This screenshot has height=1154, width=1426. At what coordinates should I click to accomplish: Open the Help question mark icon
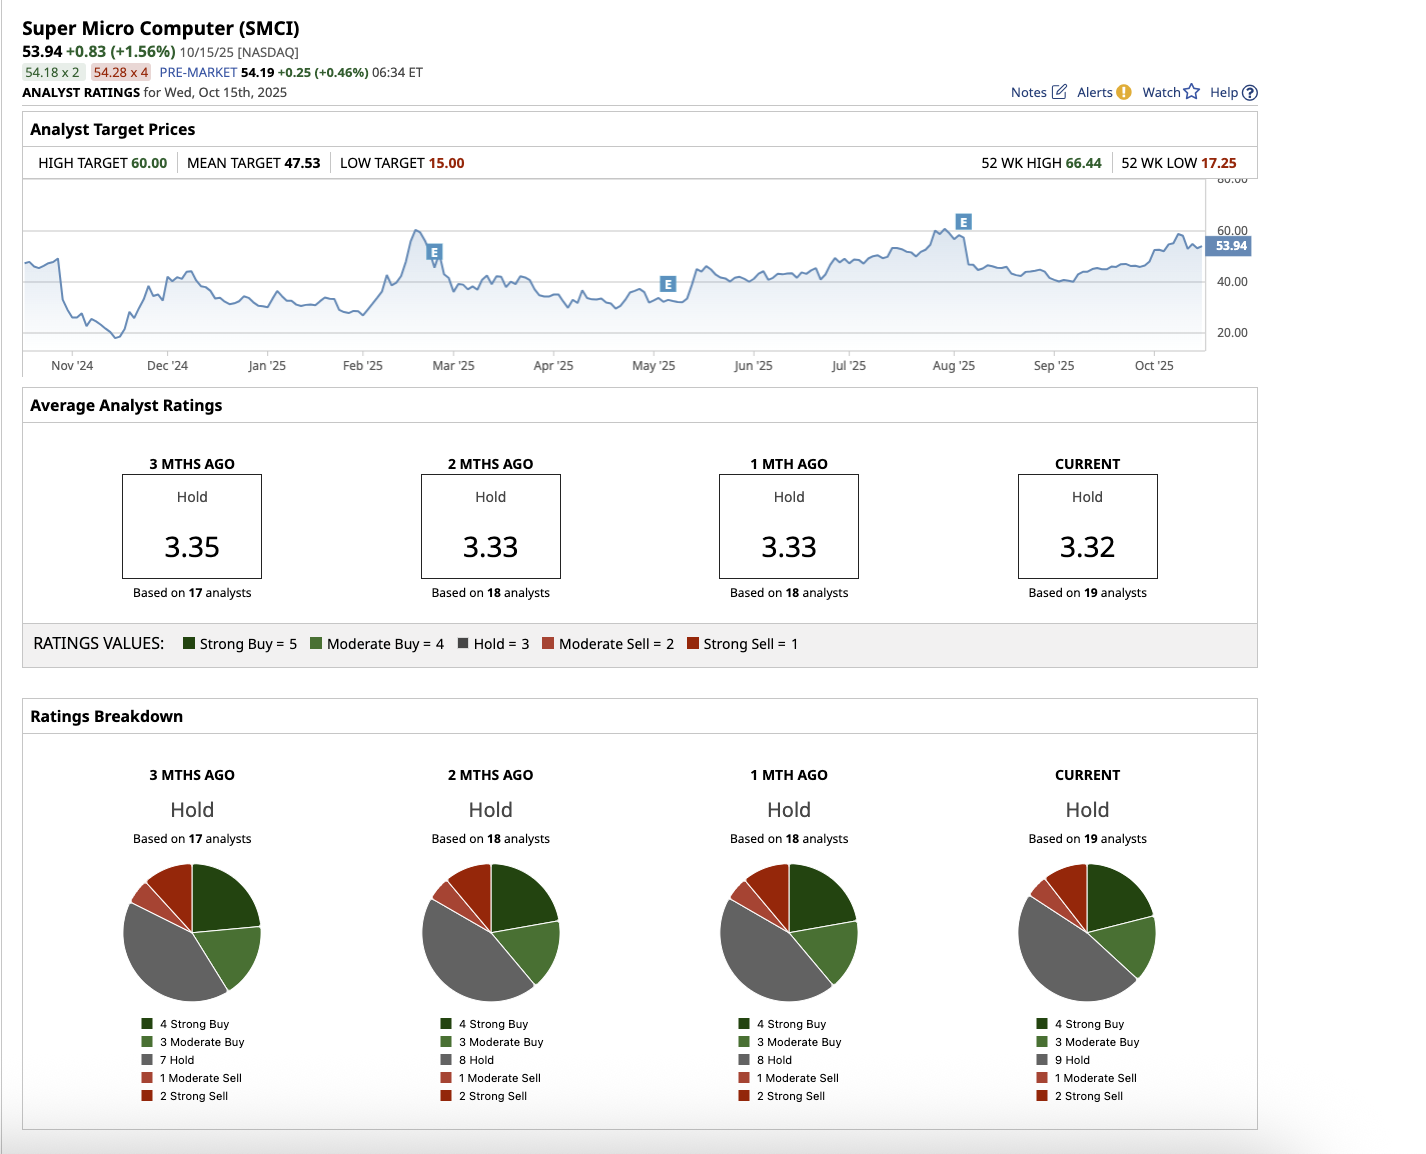click(x=1249, y=93)
